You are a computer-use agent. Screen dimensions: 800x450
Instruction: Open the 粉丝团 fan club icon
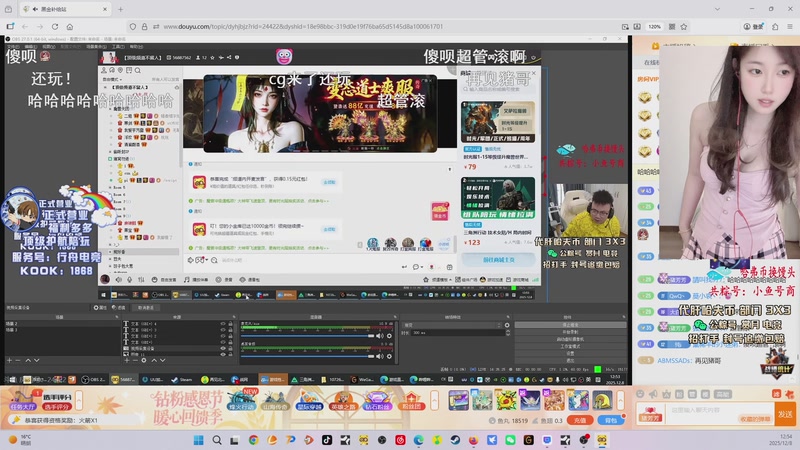point(411,401)
